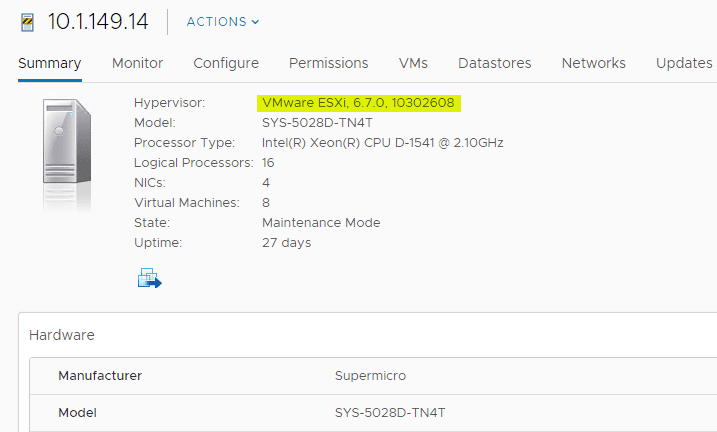Click the Hypervisor: label

169,103
